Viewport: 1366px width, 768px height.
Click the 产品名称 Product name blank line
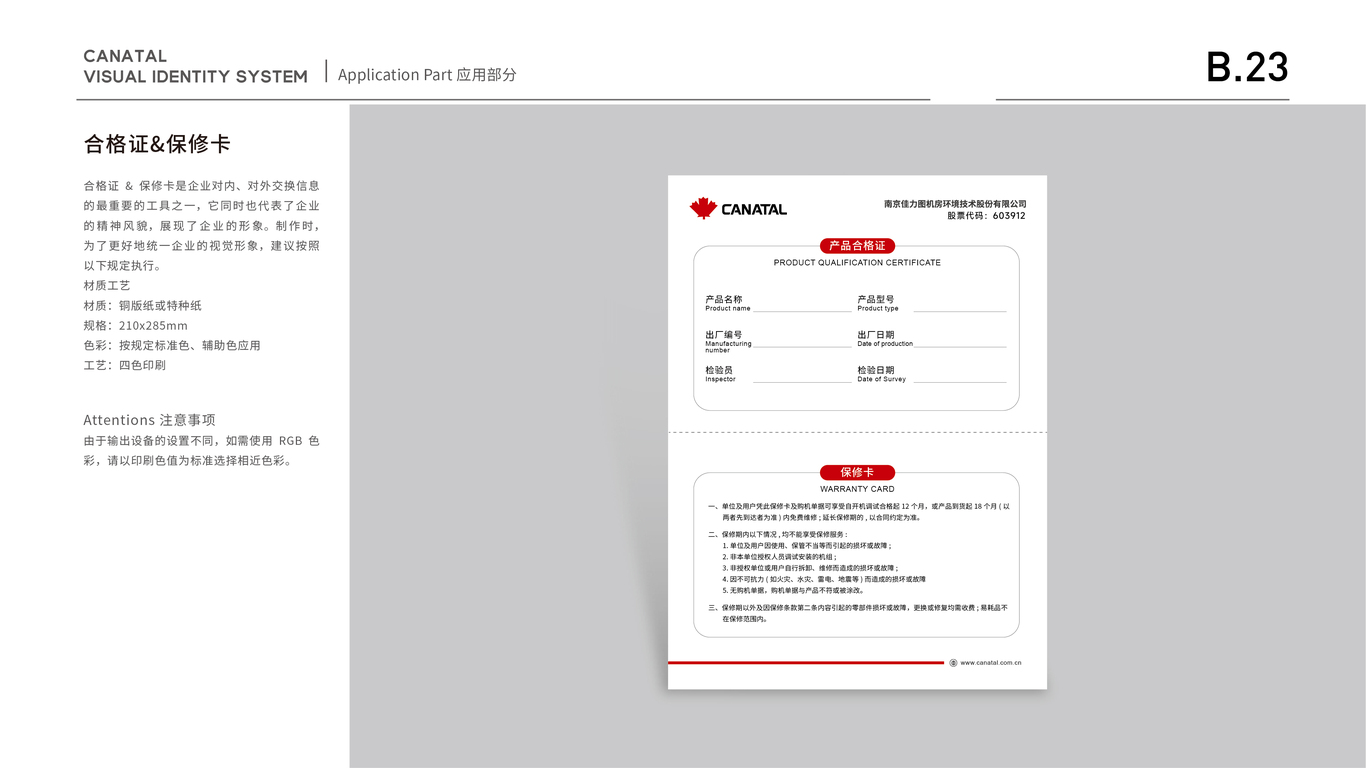tap(802, 311)
